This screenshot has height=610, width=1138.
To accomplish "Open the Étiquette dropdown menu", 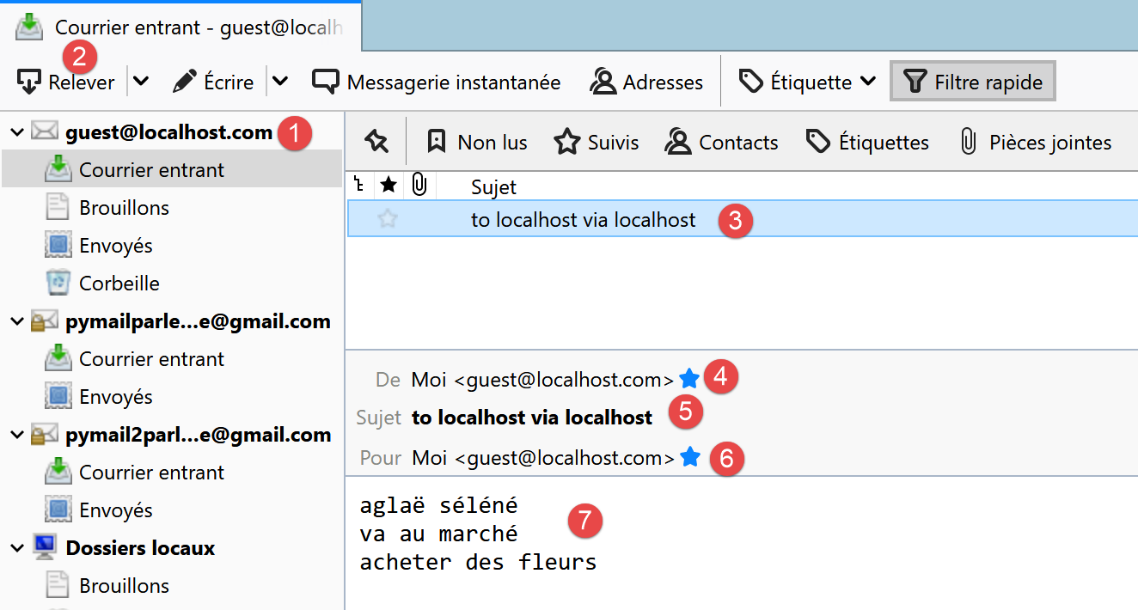I will click(807, 82).
